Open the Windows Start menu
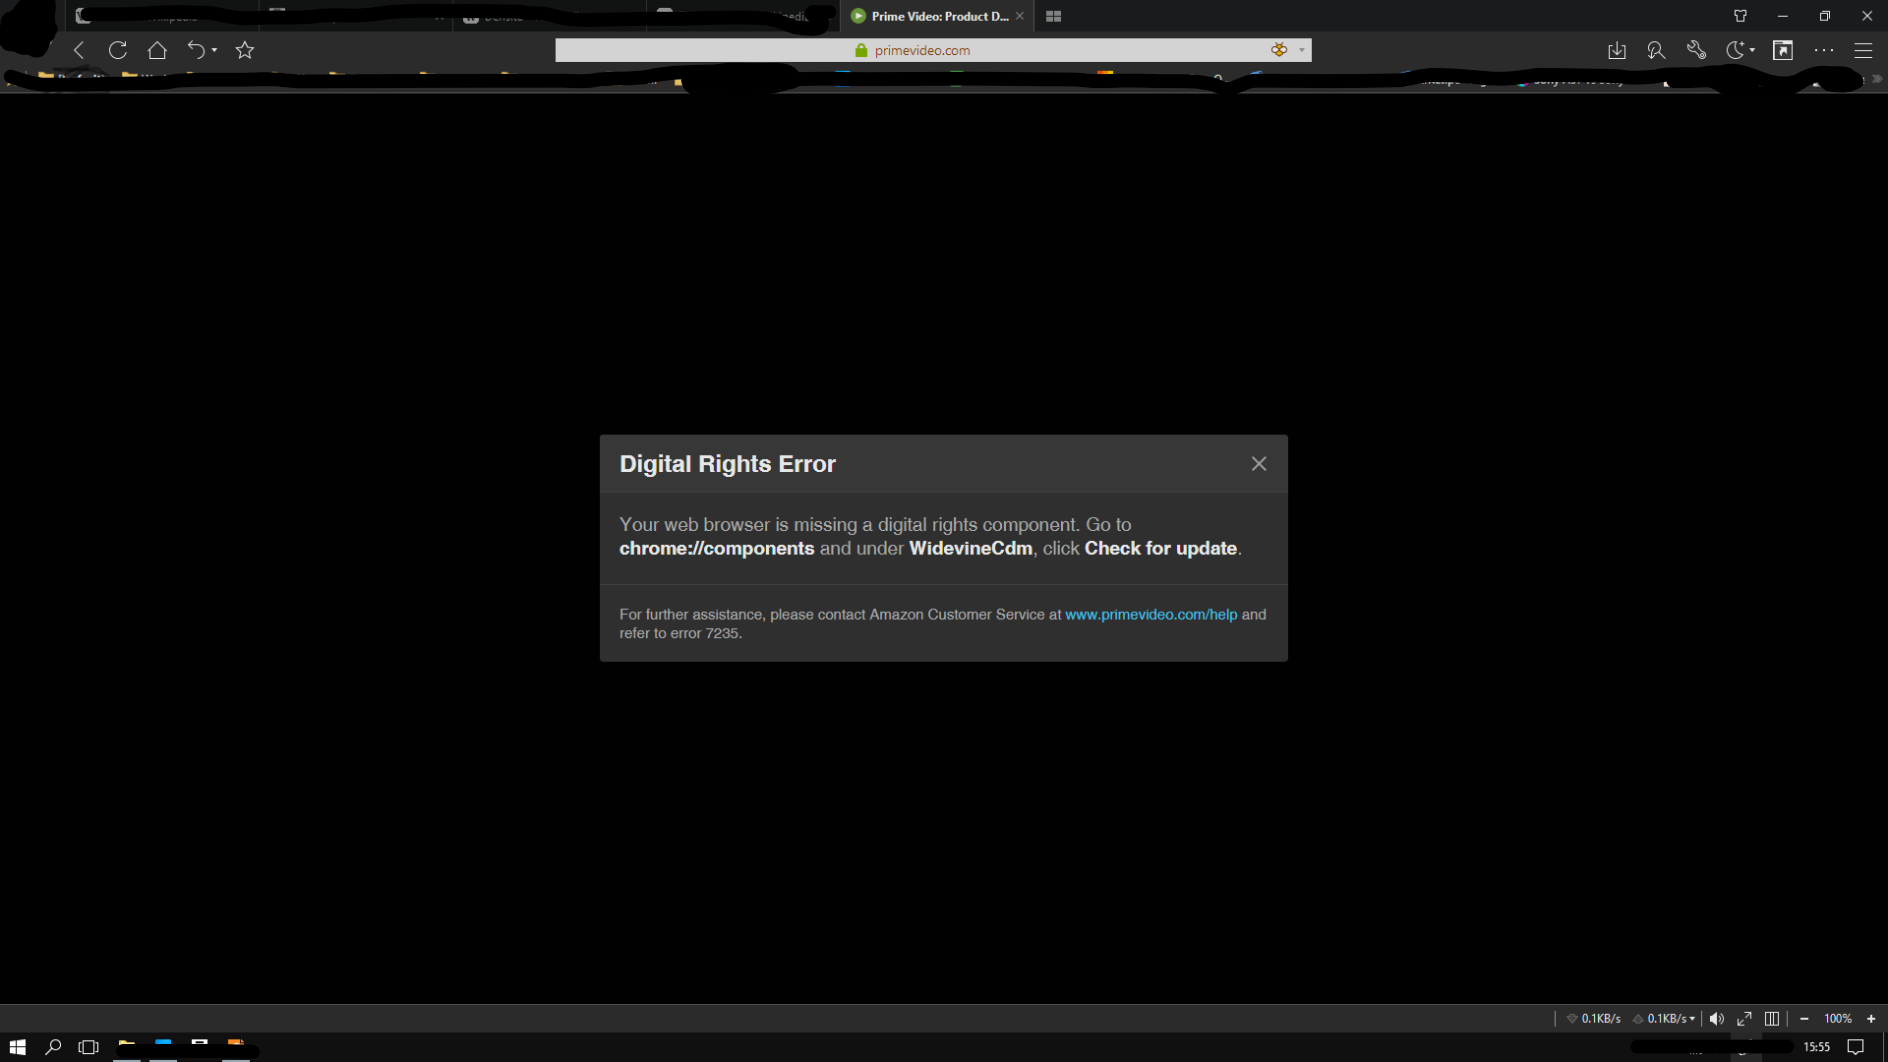The width and height of the screenshot is (1888, 1062). [x=17, y=1047]
